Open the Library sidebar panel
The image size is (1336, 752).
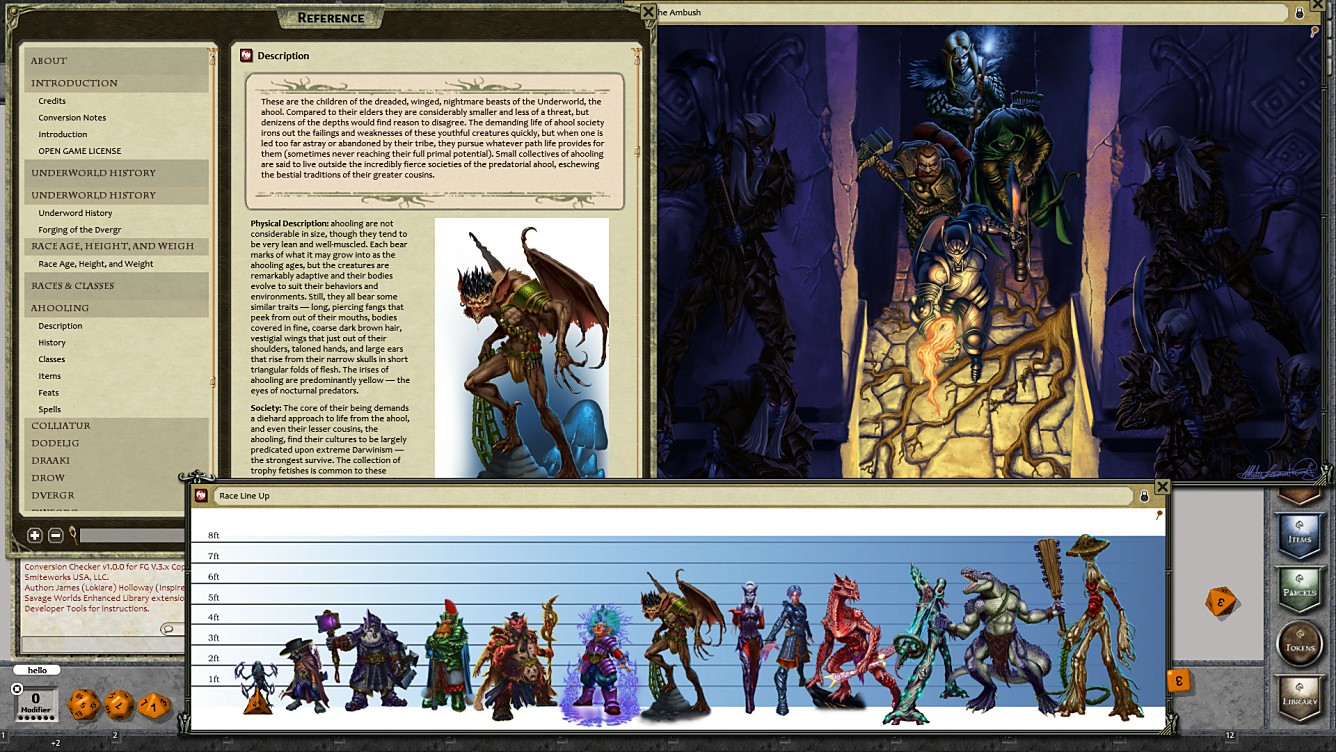tap(1300, 691)
